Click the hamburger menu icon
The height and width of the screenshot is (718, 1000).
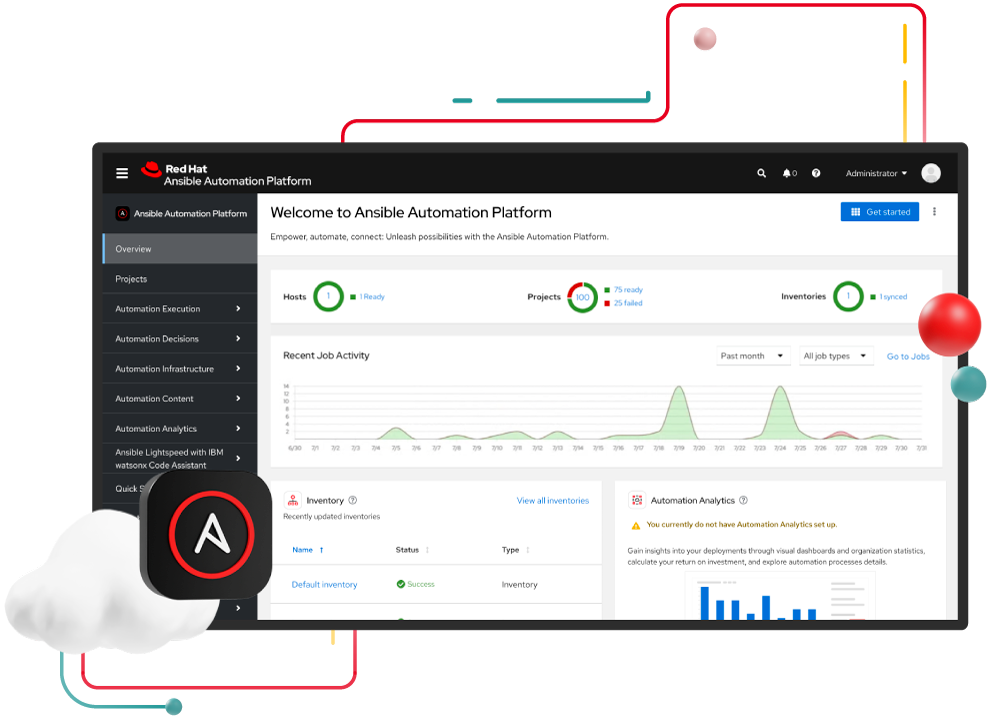point(121,173)
